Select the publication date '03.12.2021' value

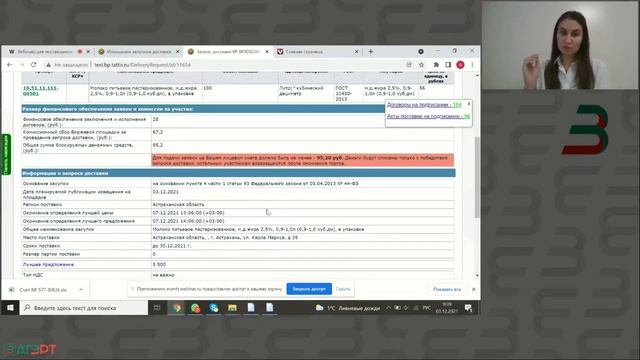[165, 191]
